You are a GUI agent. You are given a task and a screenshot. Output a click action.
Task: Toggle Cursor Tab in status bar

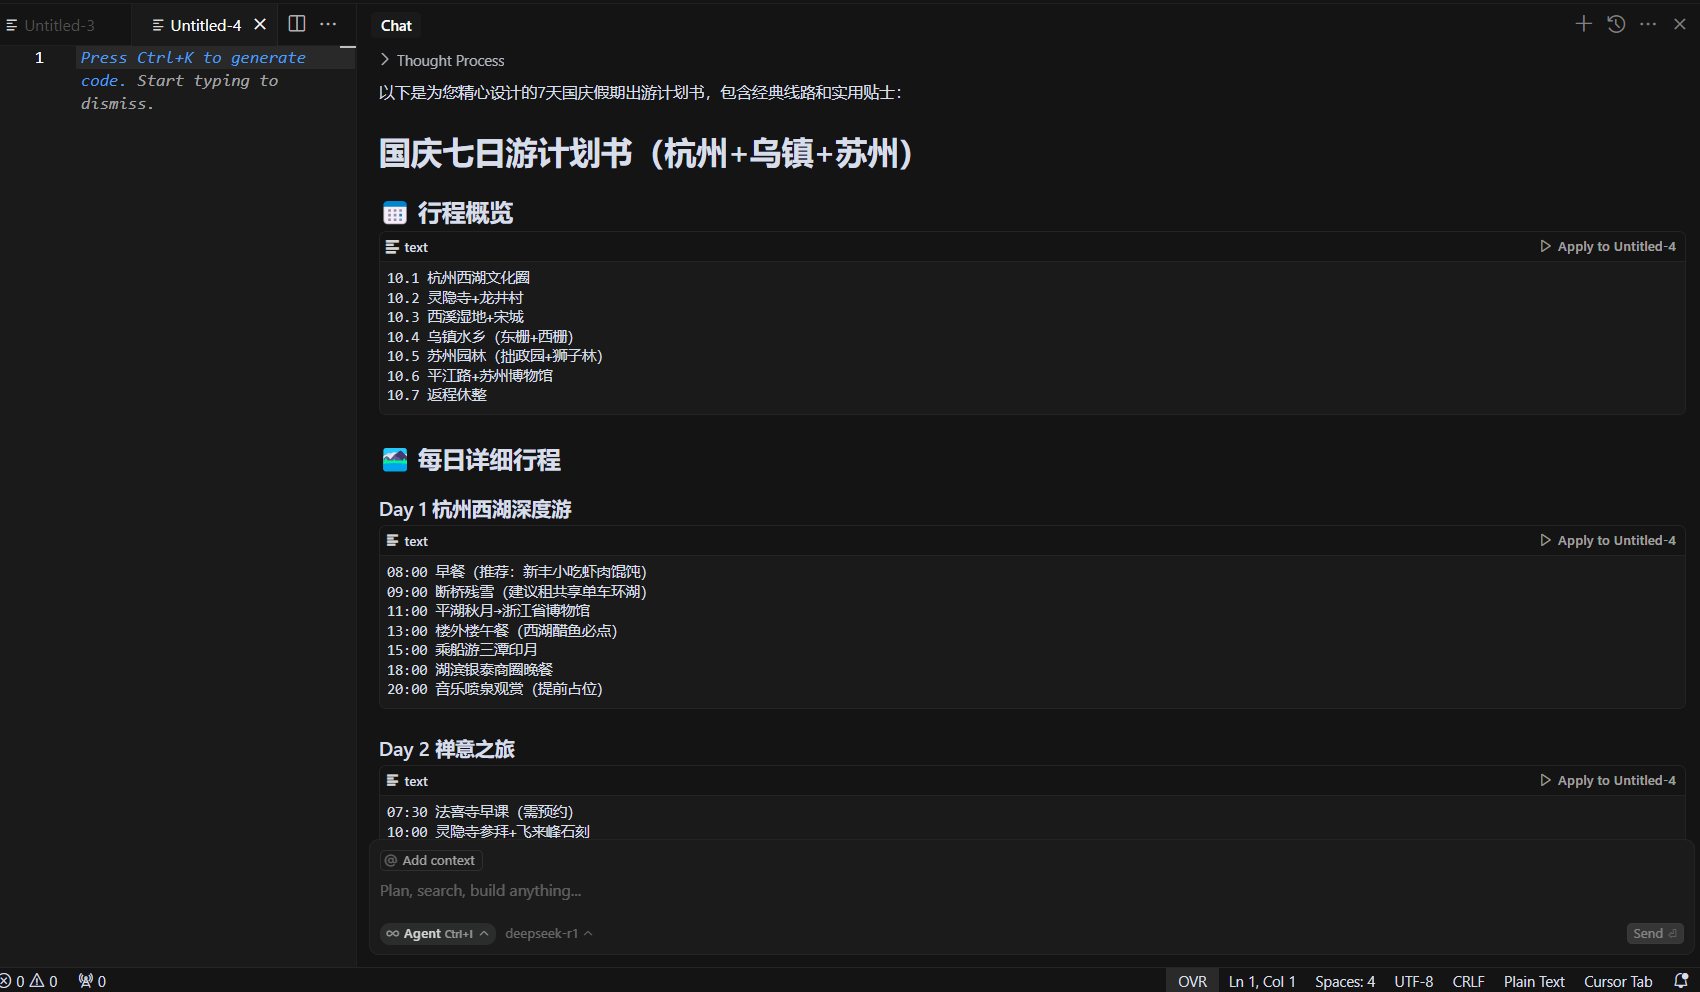coord(1617,981)
